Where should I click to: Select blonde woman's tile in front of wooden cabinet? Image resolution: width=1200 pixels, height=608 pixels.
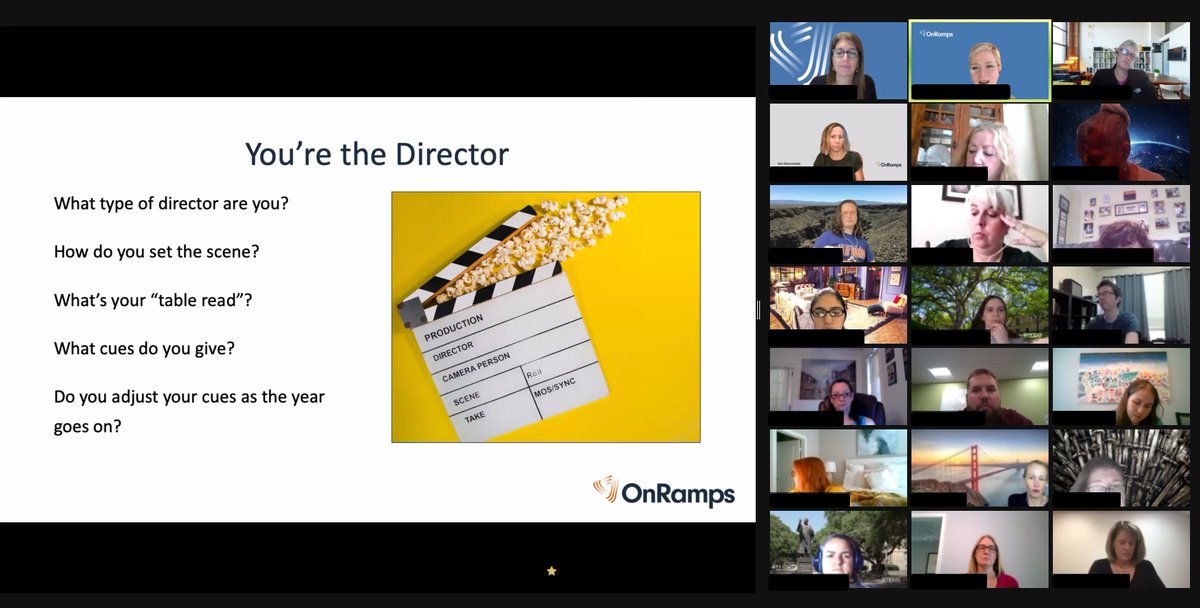point(980,142)
